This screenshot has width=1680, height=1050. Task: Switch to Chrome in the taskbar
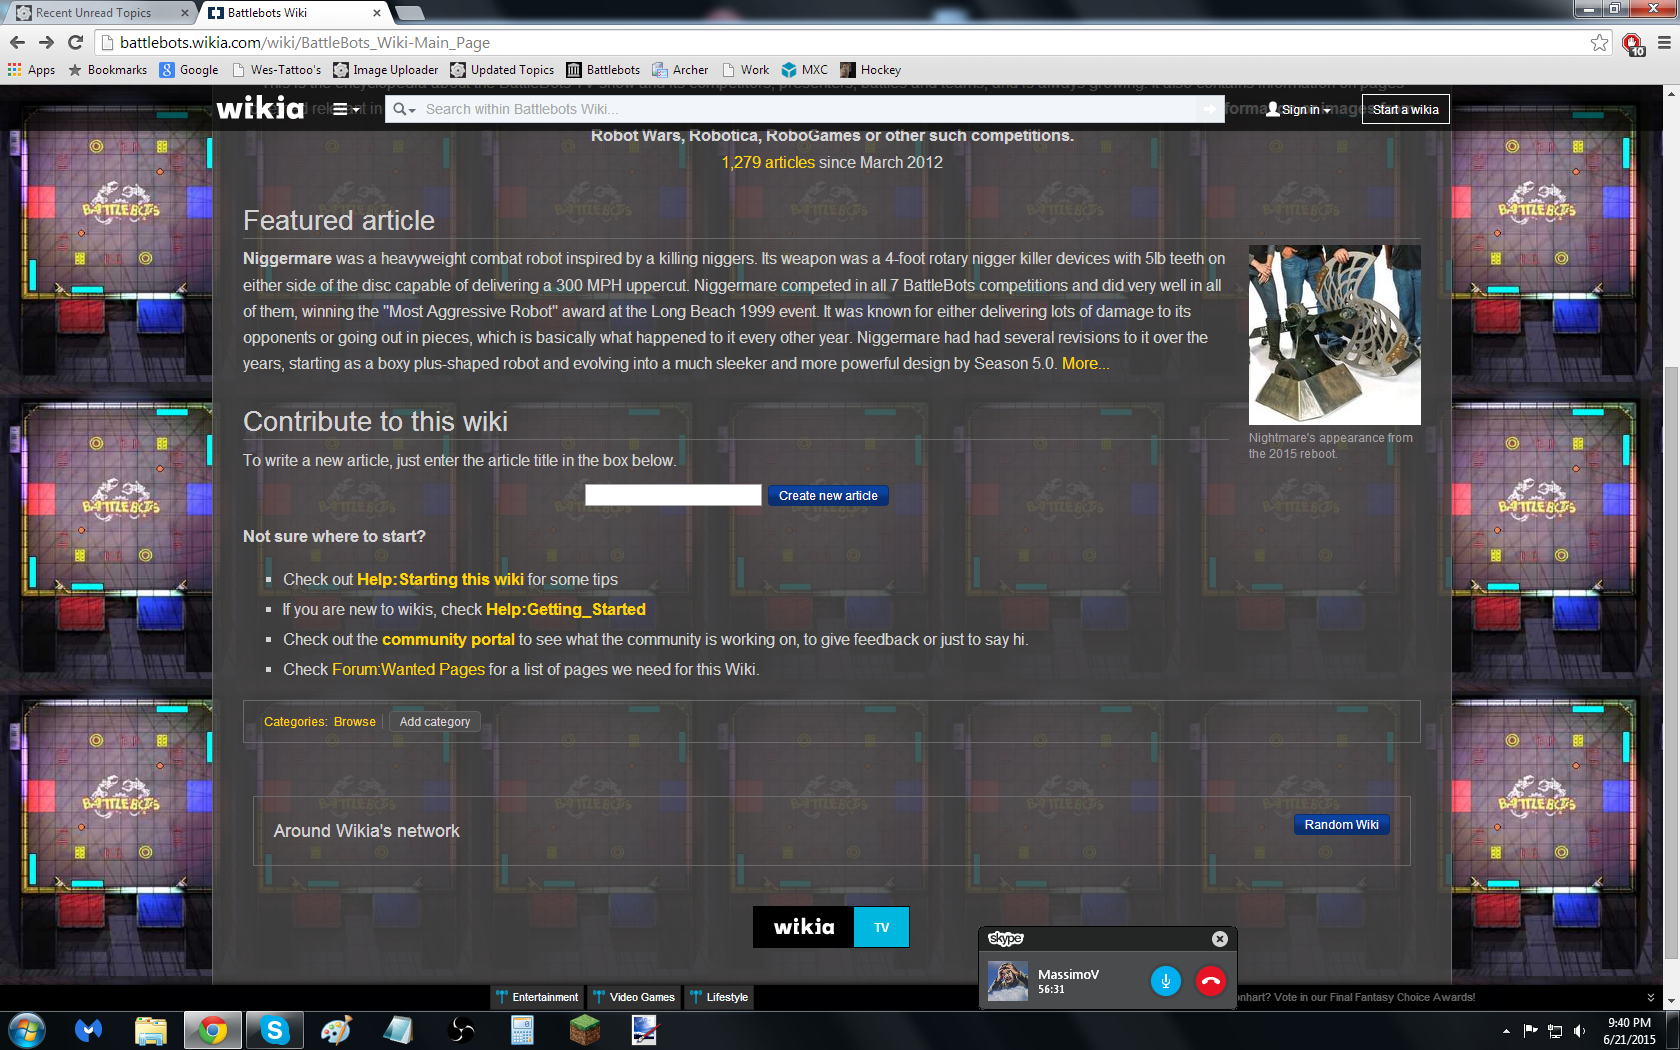coord(212,1030)
